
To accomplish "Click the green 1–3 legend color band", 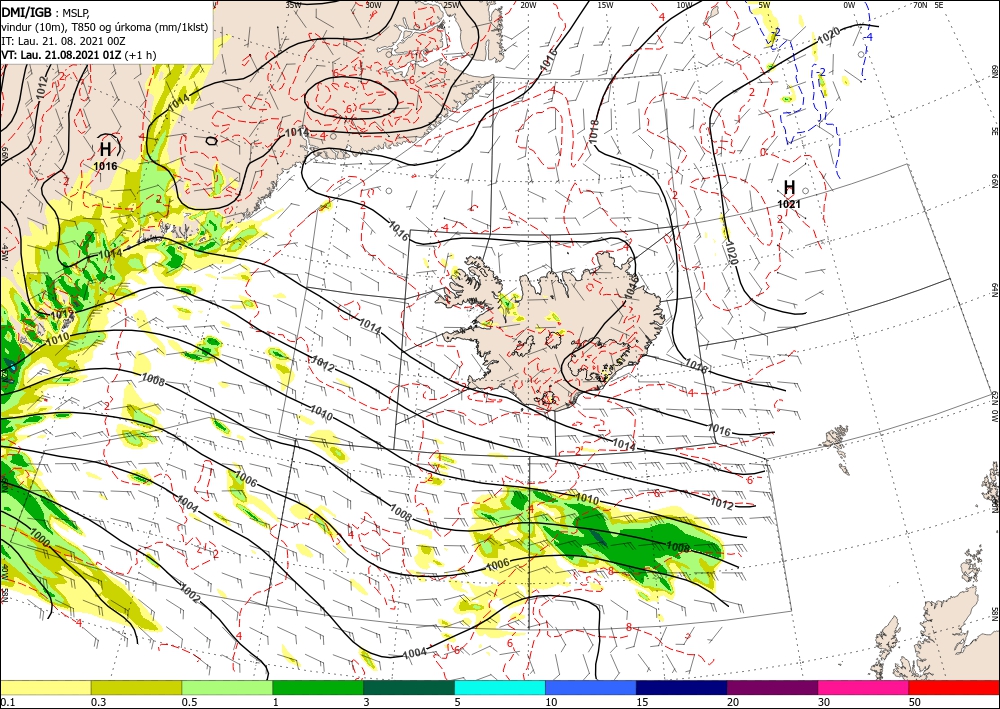I will [x=318, y=687].
